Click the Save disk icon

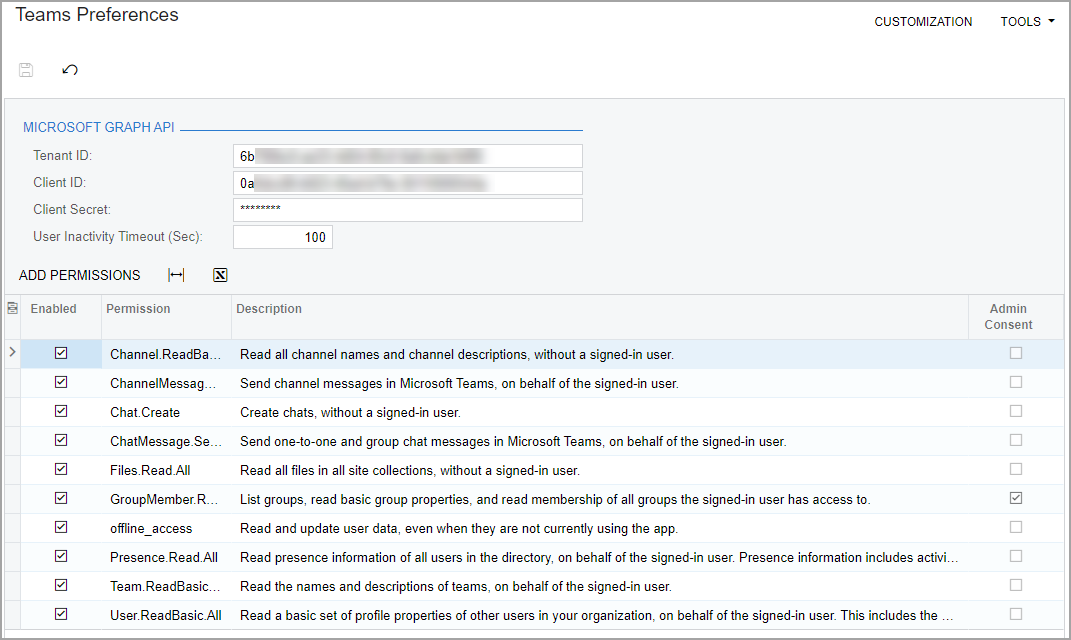(27, 70)
